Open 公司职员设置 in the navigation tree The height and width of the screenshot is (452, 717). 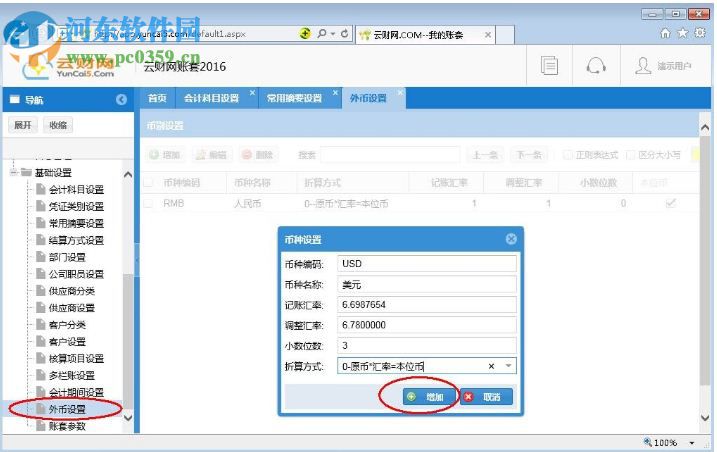pyautogui.click(x=76, y=274)
